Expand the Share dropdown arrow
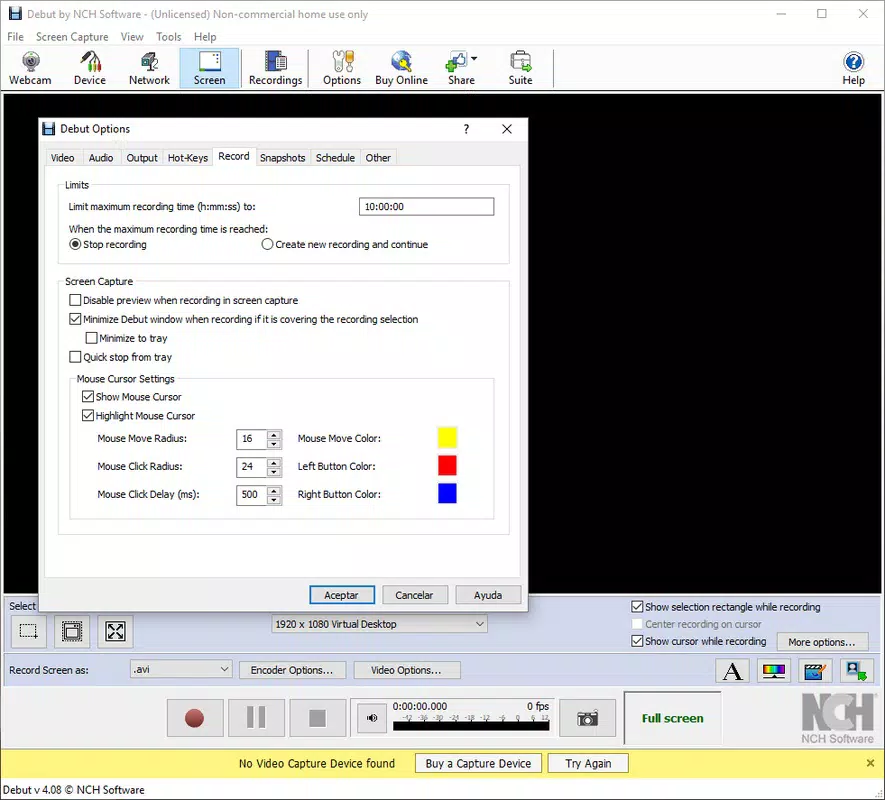The height and width of the screenshot is (800, 885). [x=474, y=59]
